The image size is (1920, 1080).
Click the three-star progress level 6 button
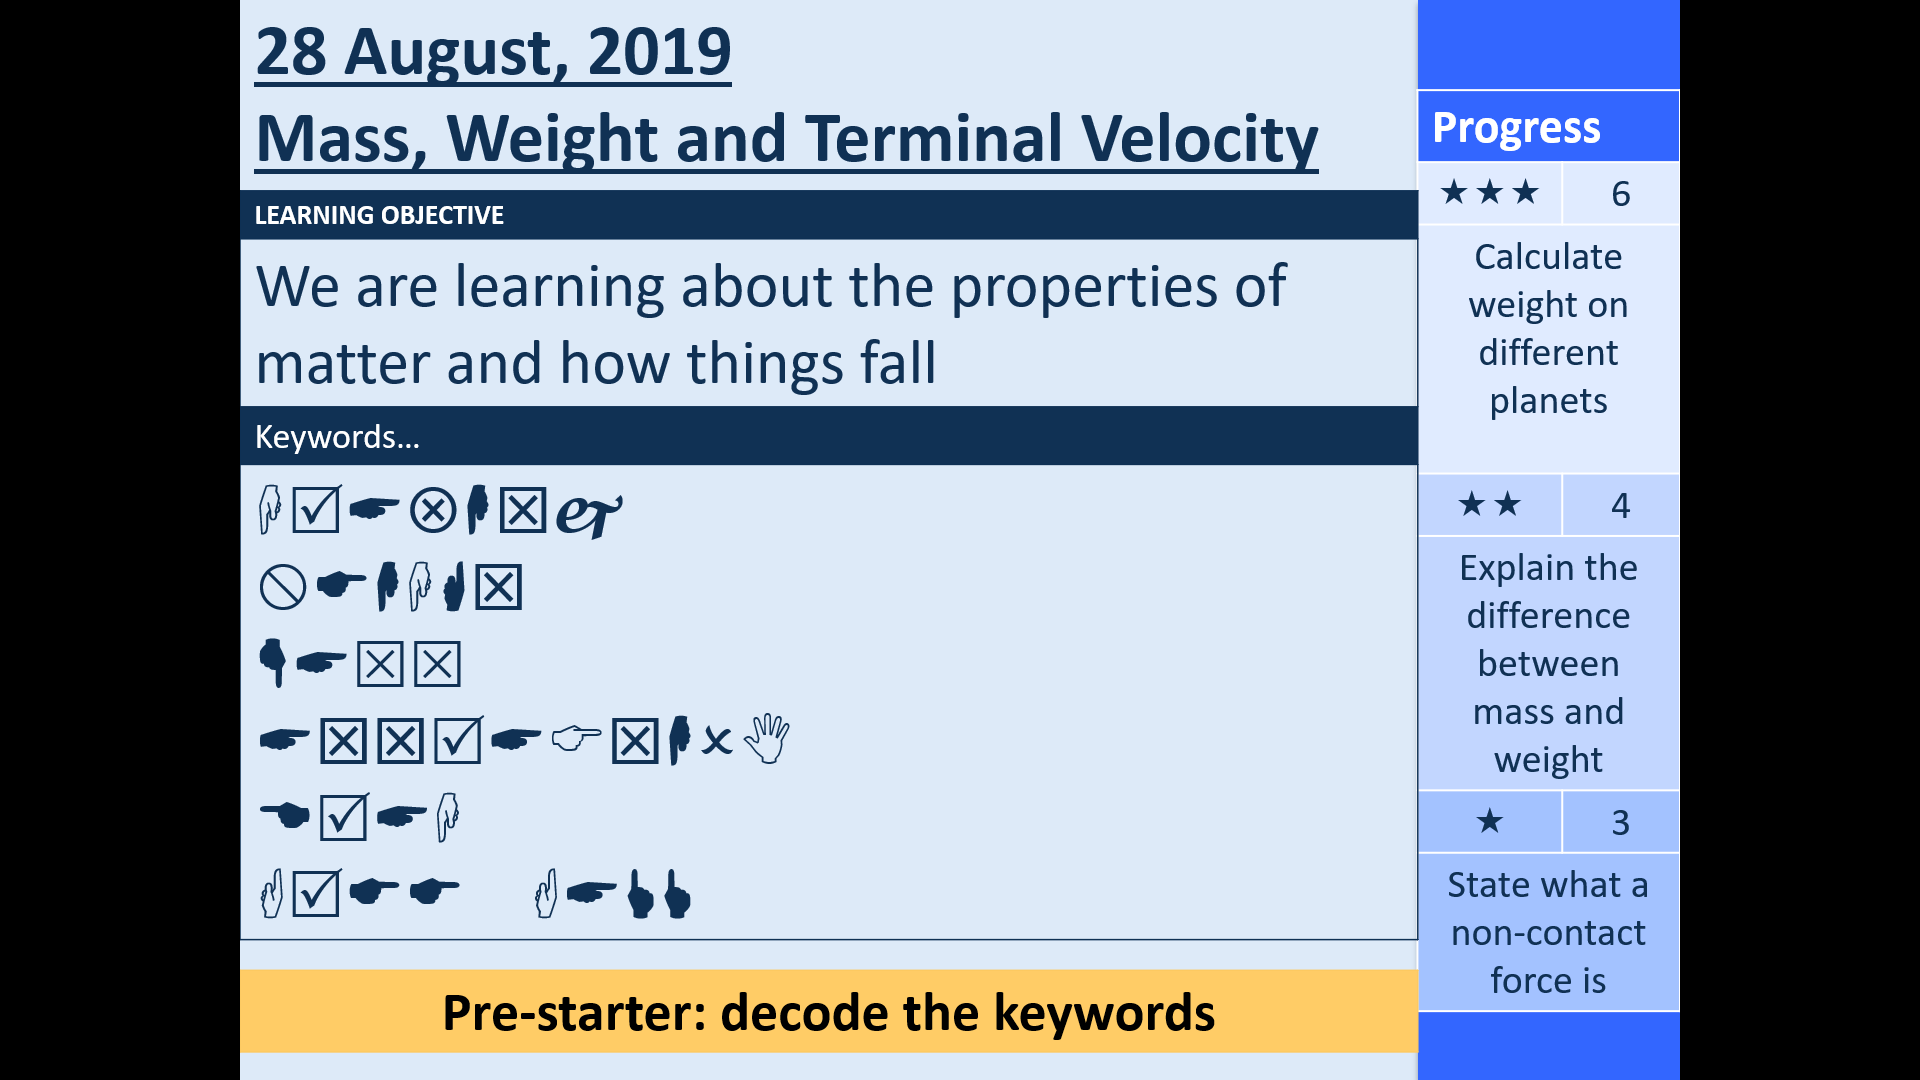pyautogui.click(x=1547, y=193)
